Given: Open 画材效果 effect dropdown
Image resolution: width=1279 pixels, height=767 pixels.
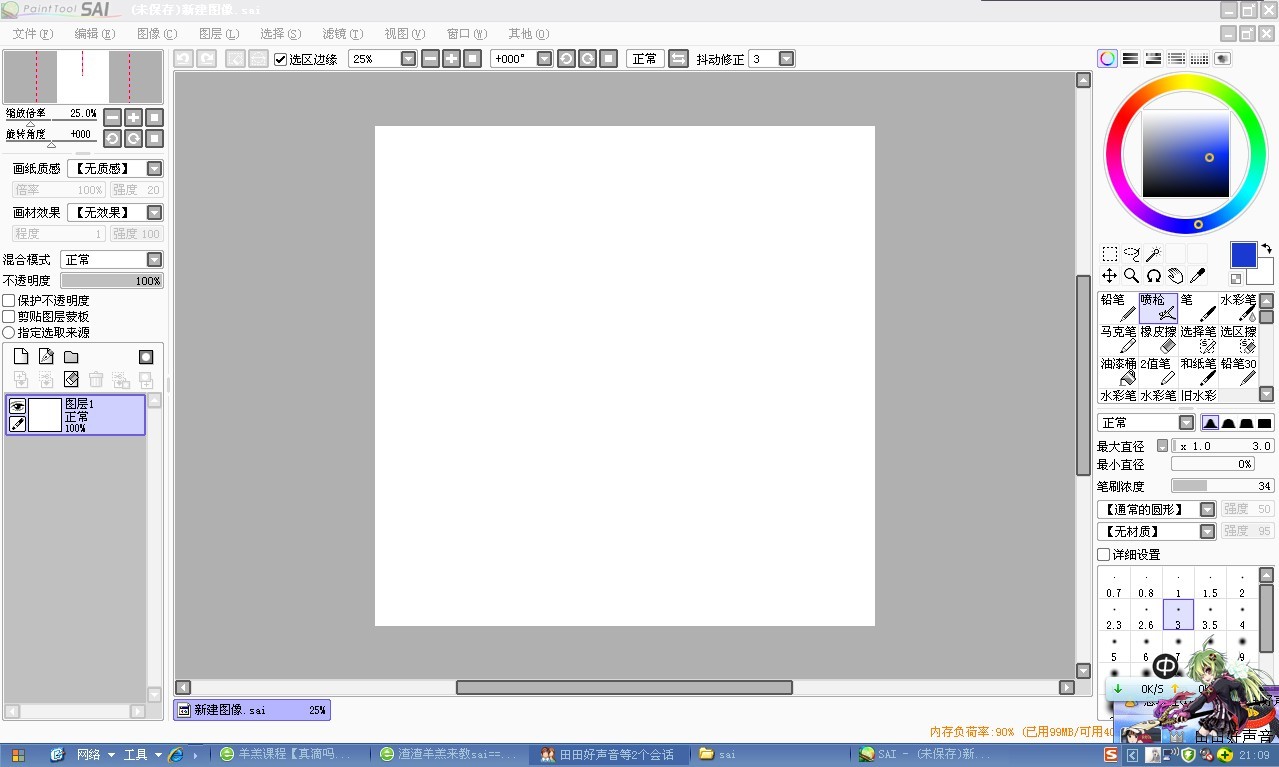Looking at the screenshot, I should pos(154,212).
